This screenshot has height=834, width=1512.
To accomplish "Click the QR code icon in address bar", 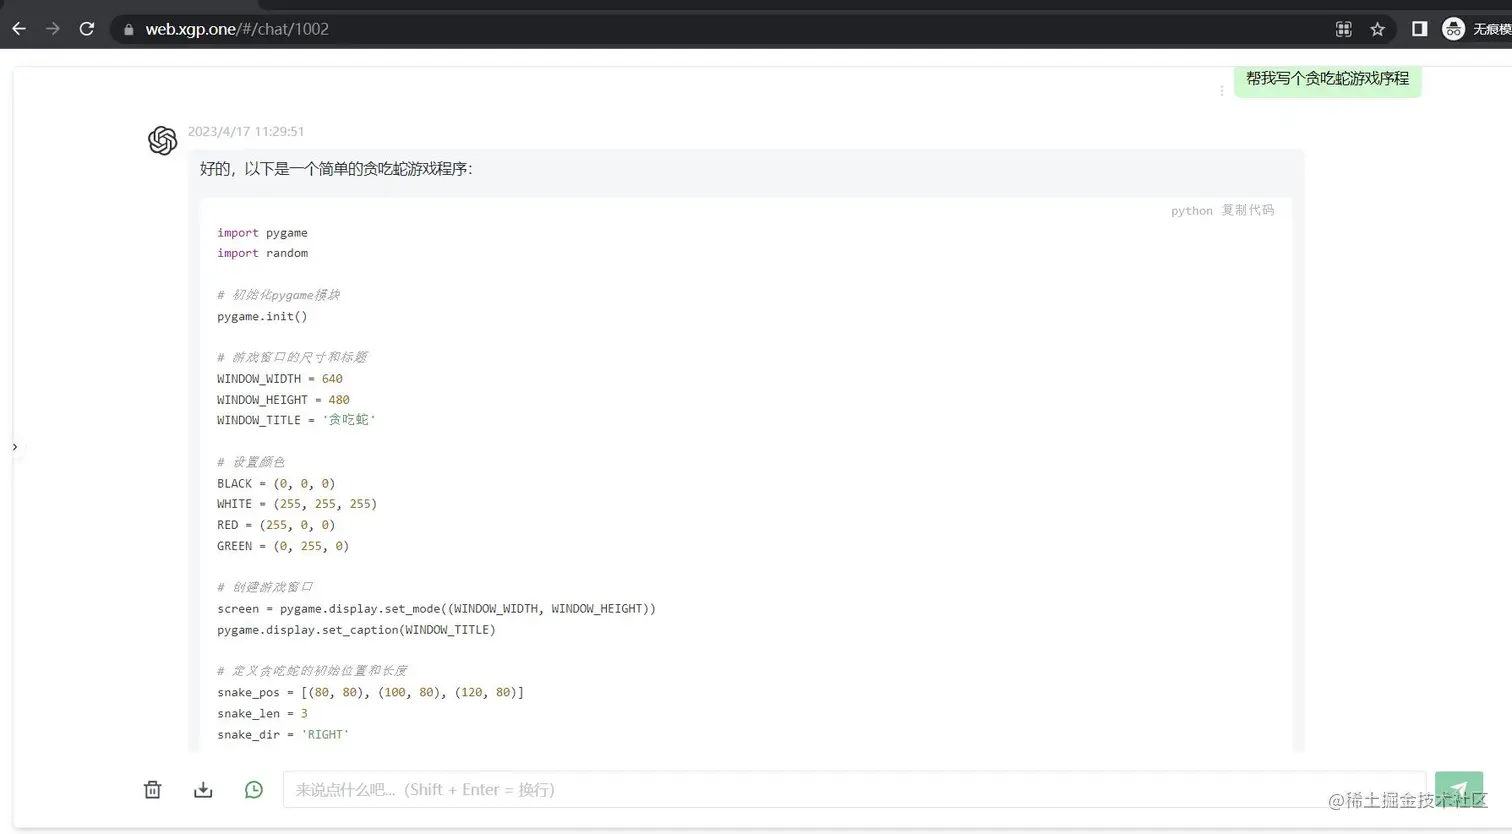I will [x=1343, y=29].
